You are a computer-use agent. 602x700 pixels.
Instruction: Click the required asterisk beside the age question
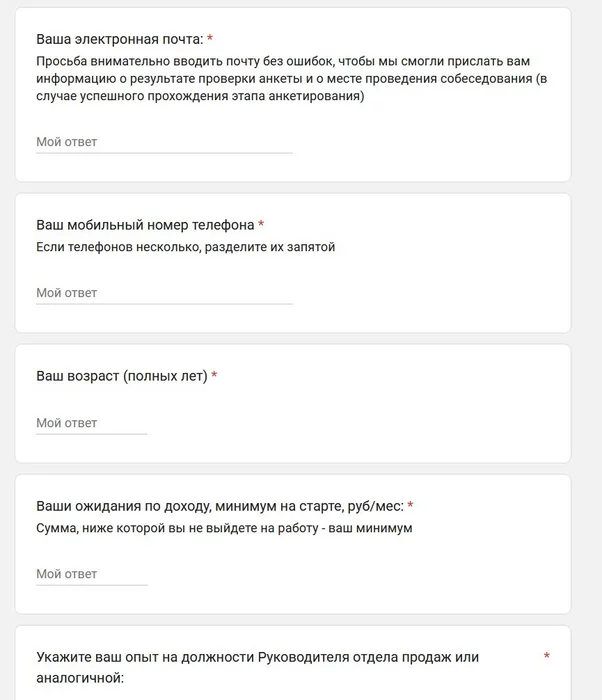pos(214,376)
